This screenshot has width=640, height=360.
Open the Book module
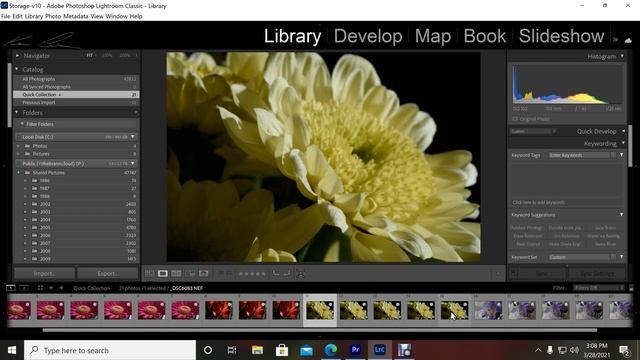484,36
